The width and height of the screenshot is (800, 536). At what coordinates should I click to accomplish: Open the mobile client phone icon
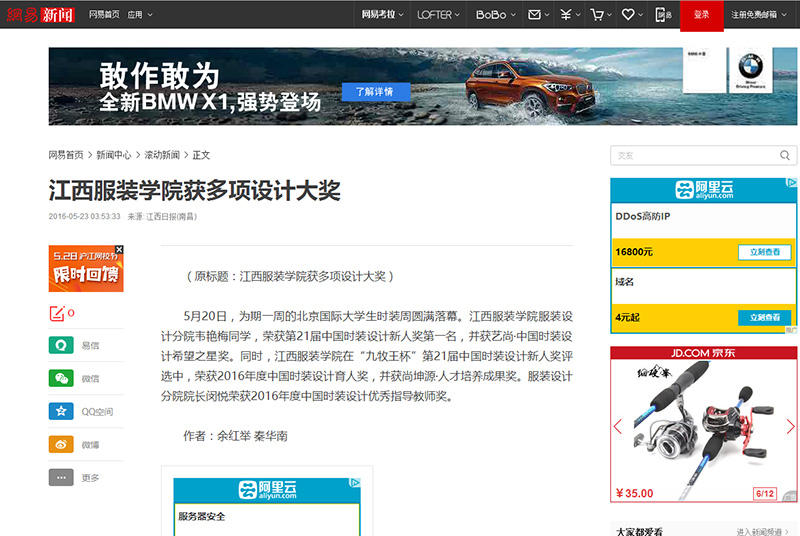[x=664, y=14]
